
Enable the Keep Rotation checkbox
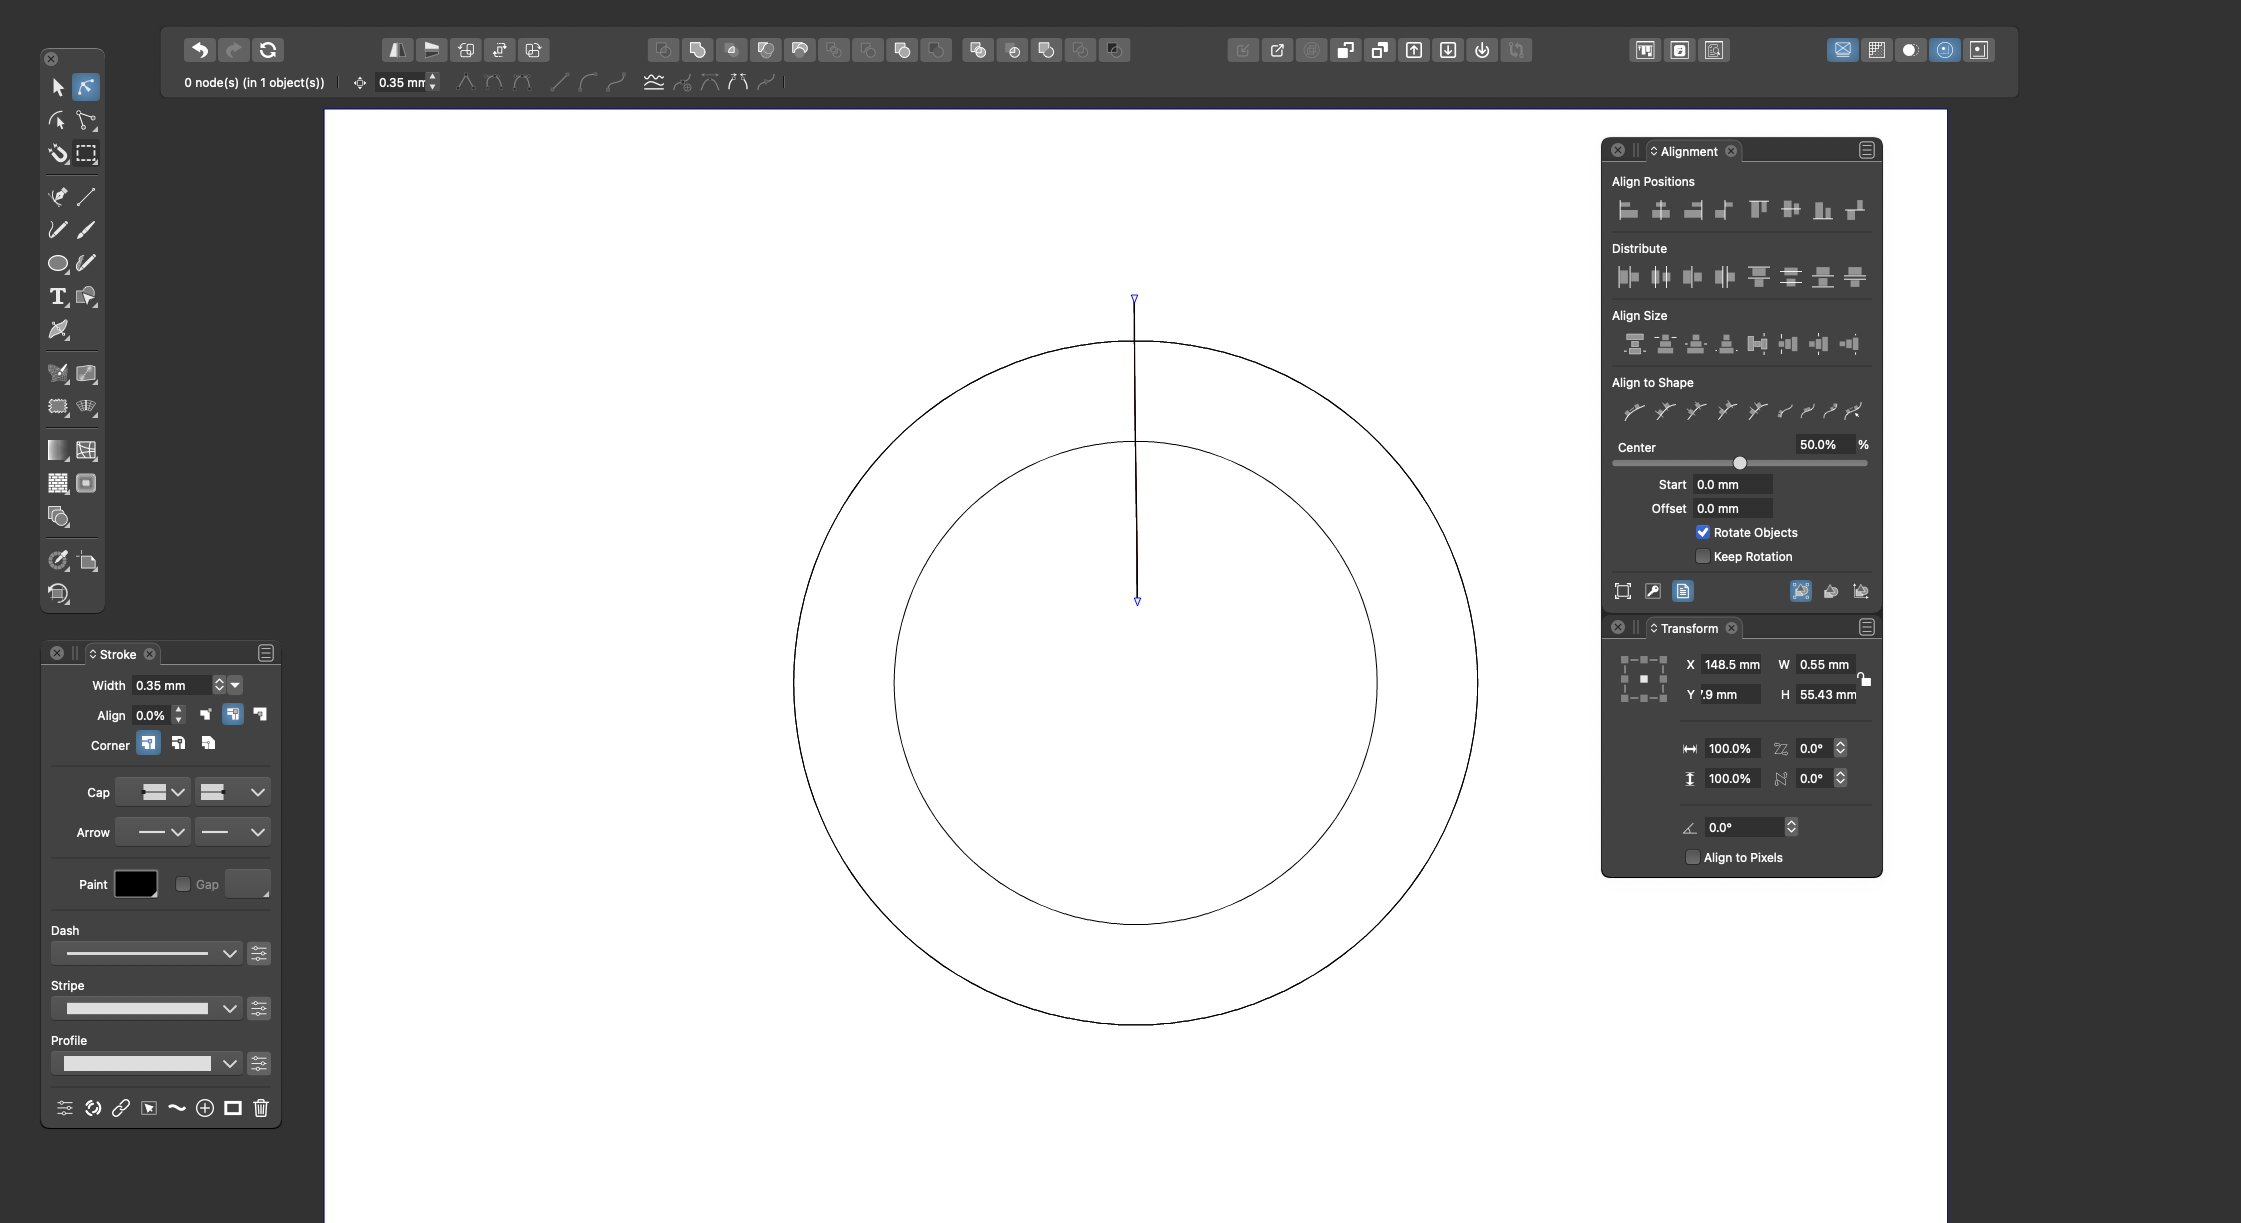pos(1702,557)
